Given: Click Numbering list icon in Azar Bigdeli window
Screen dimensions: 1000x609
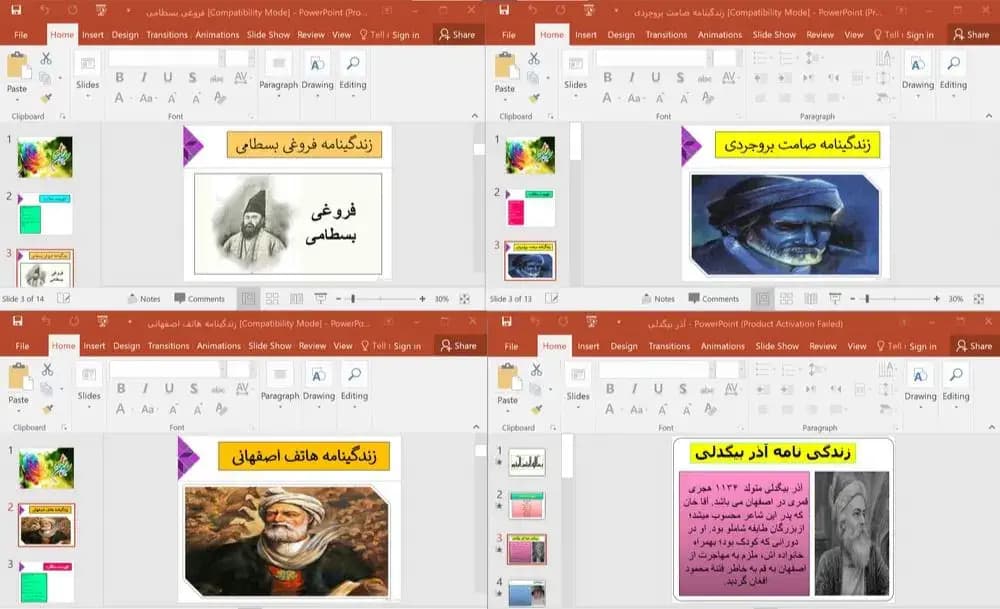Looking at the screenshot, I should (788, 369).
